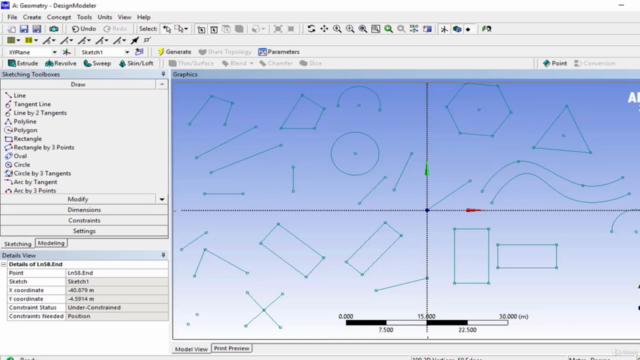Screen dimensions: 640x360
Task: Click the Extrude feature
Action: (23, 63)
